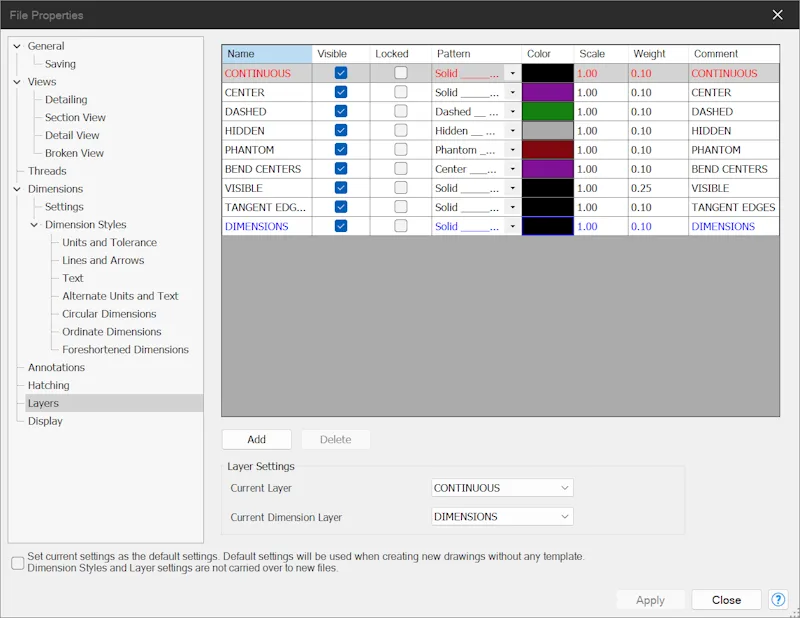Open the pattern dropdown arrow for VISIBLE layer
This screenshot has height=618, width=800.
512,188
